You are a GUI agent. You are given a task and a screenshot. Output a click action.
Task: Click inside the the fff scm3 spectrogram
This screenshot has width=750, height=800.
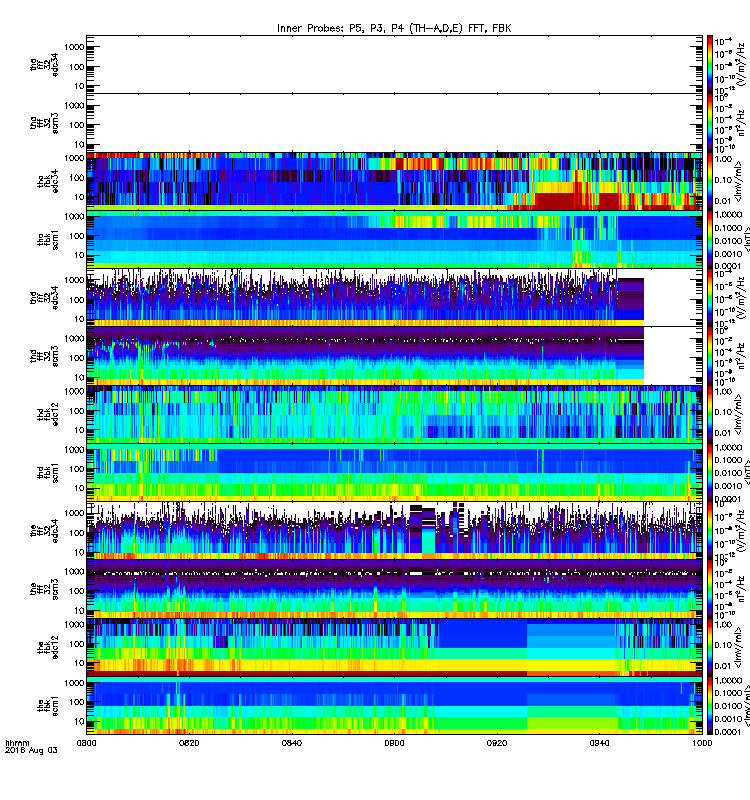tap(394, 589)
